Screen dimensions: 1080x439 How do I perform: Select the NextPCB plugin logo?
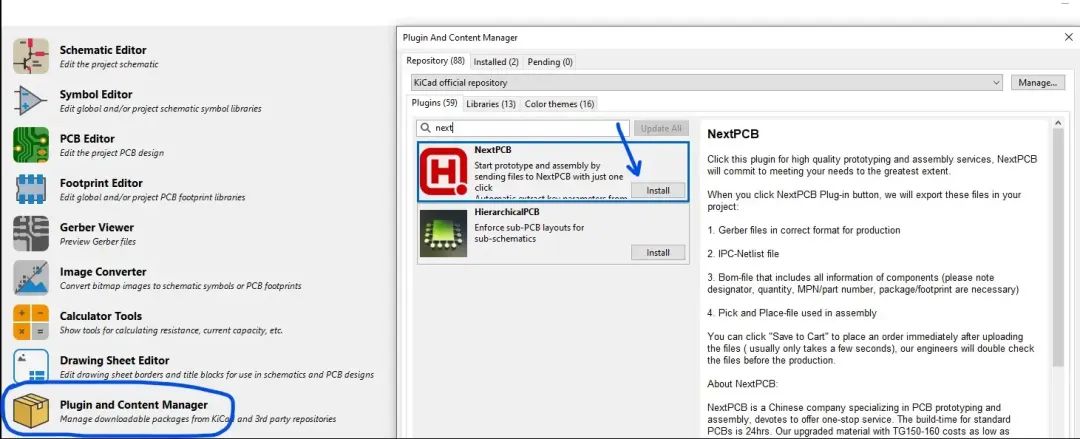point(444,171)
